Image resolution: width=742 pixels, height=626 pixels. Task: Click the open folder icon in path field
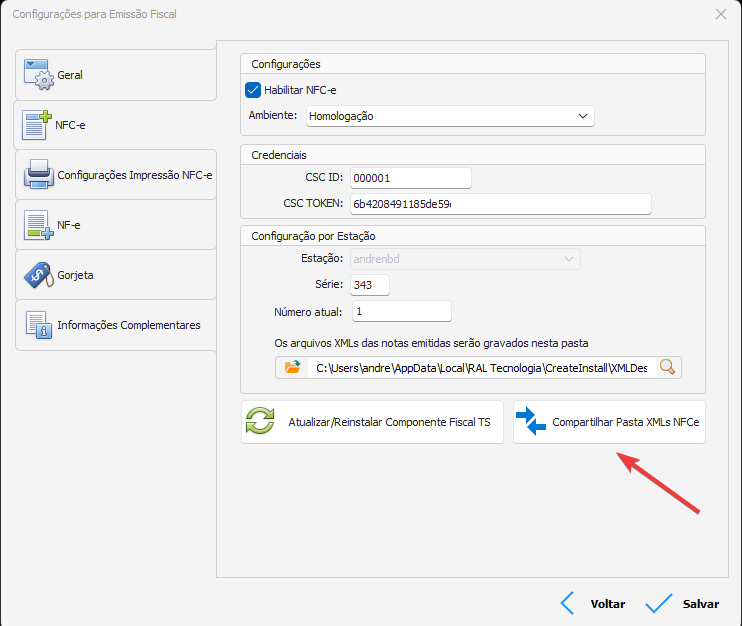tap(292, 367)
